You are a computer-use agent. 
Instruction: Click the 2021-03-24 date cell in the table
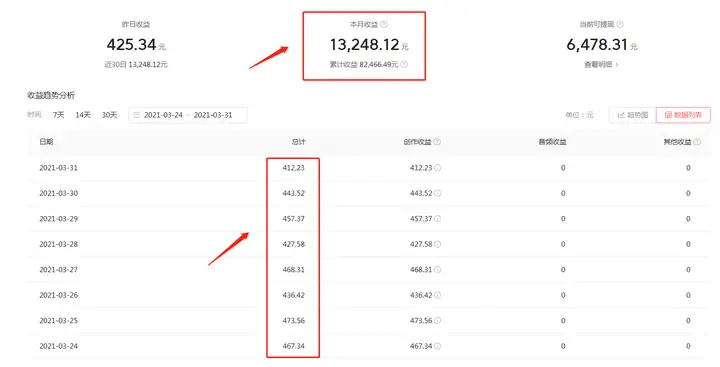click(58, 346)
